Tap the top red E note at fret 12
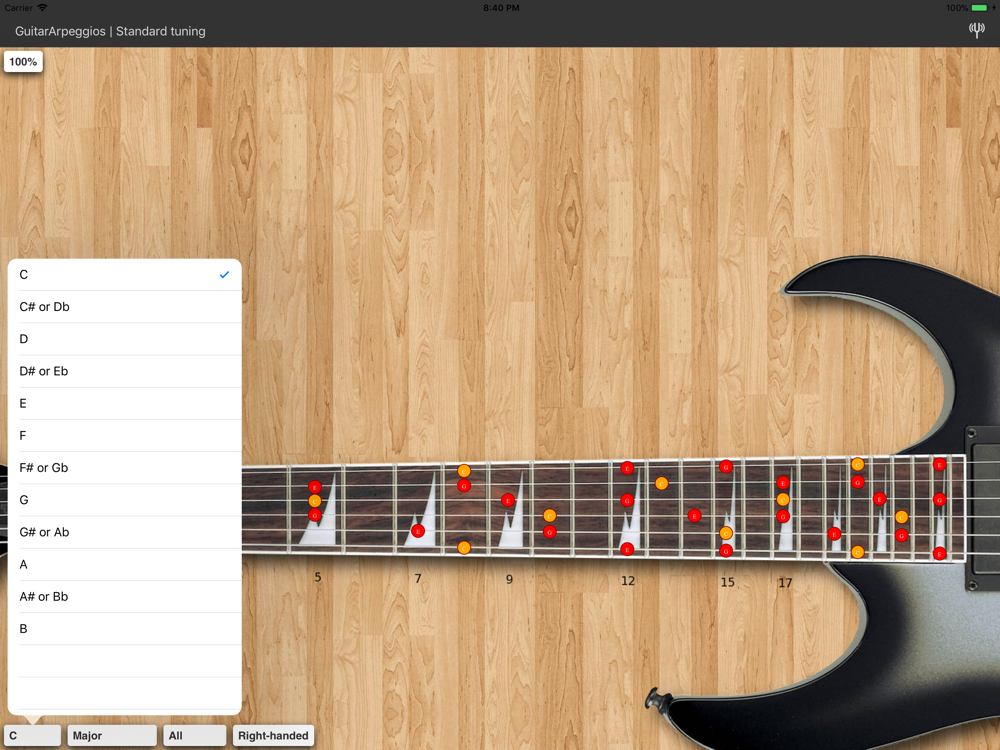 click(627, 468)
